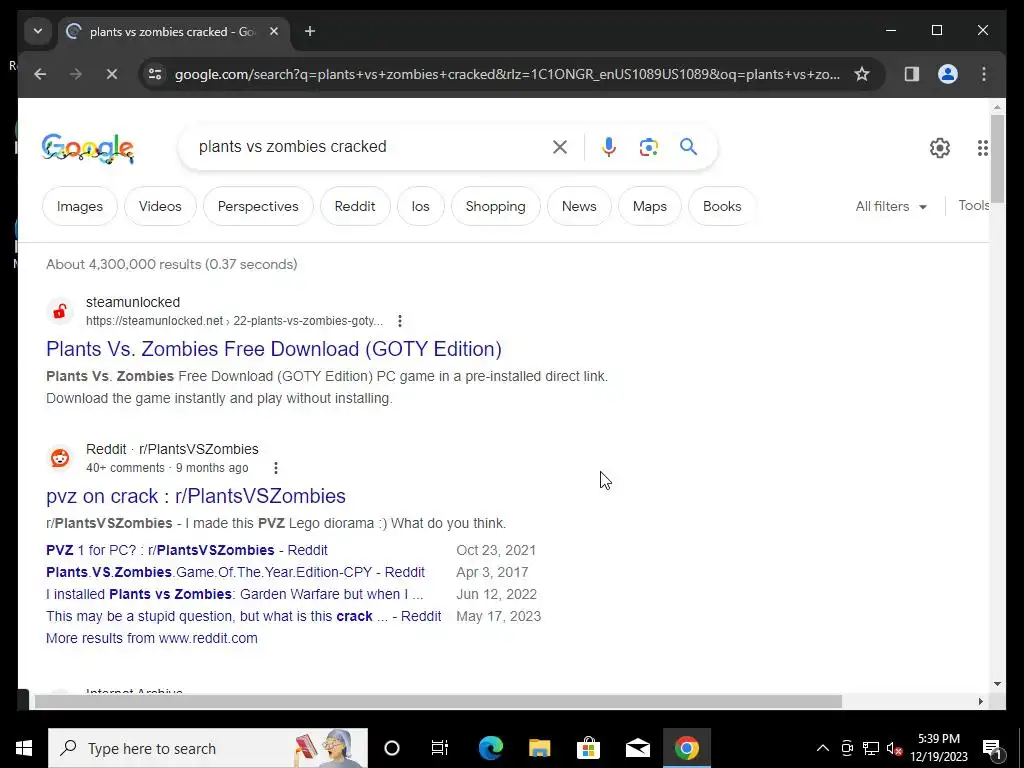Filter results by Images
The width and height of the screenshot is (1024, 768).
[x=80, y=206]
